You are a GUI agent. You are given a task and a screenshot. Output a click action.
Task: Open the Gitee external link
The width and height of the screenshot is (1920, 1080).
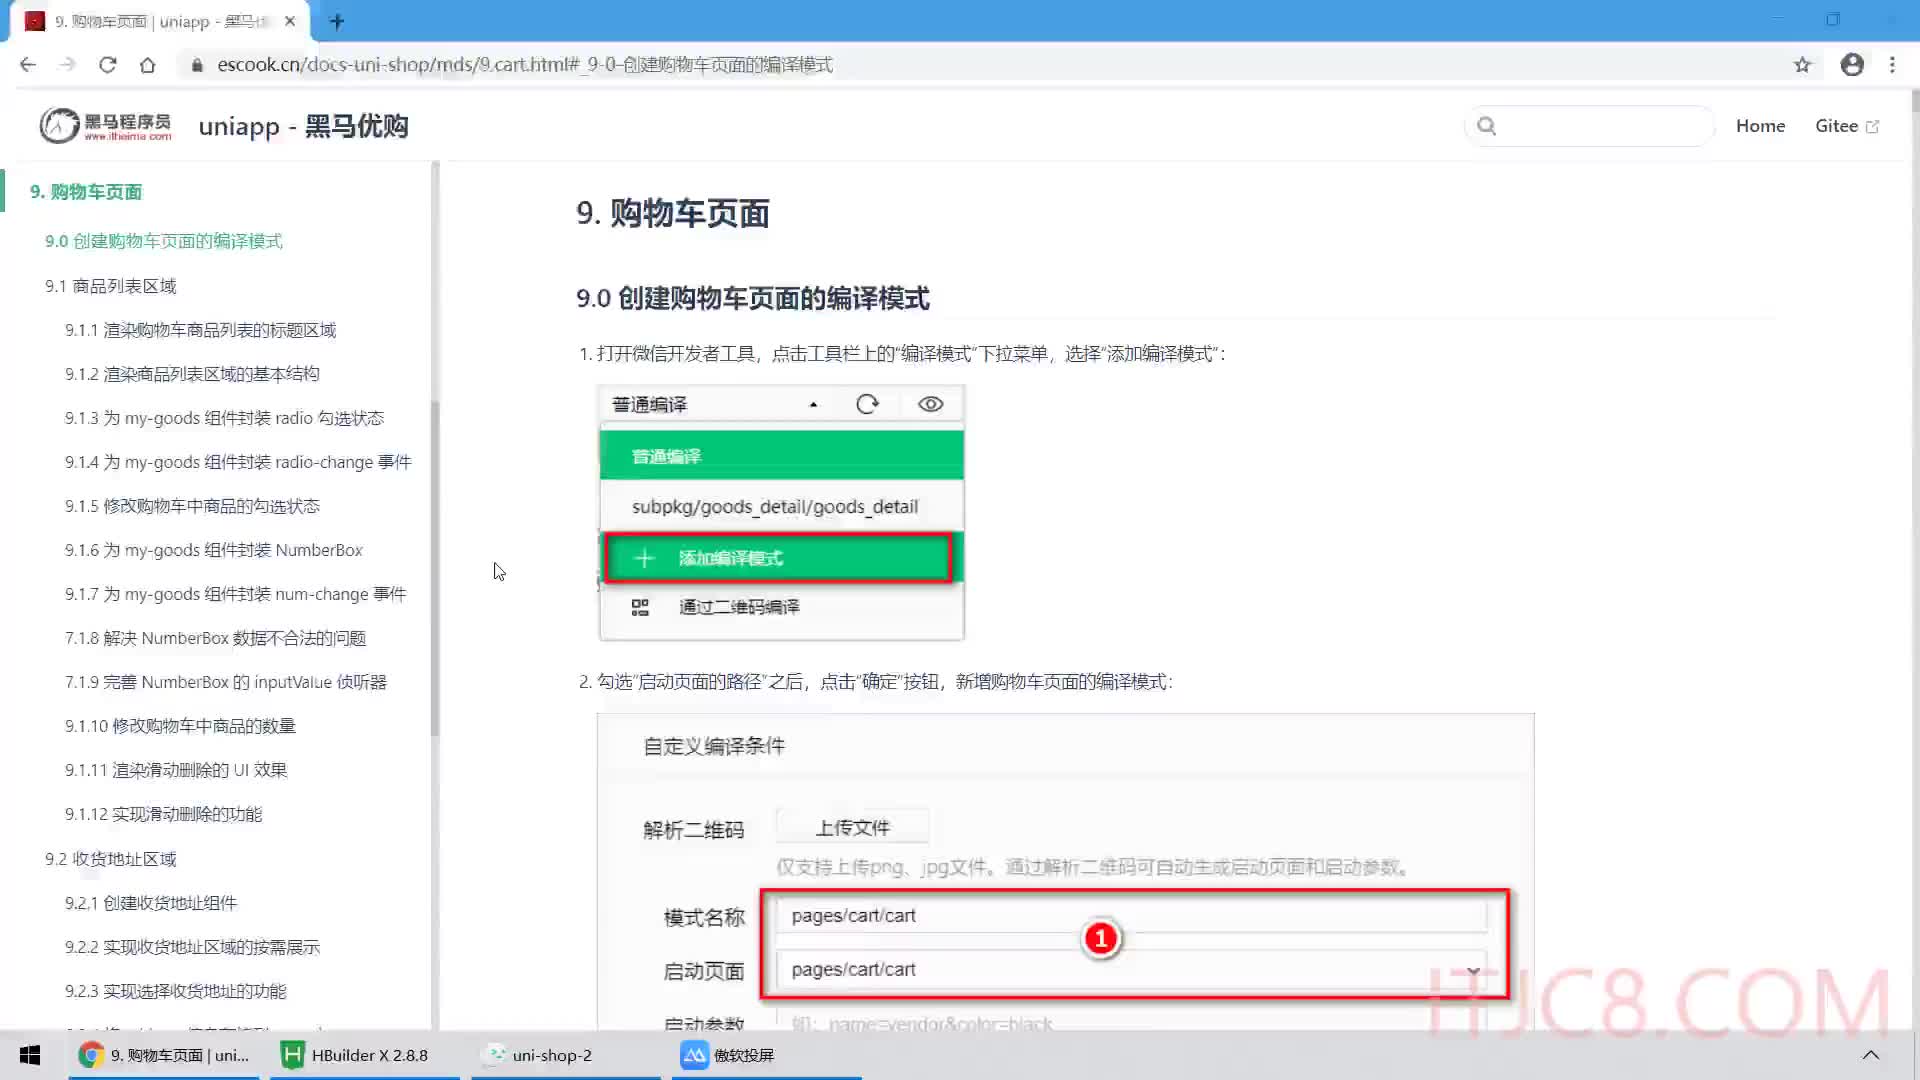click(x=1847, y=126)
